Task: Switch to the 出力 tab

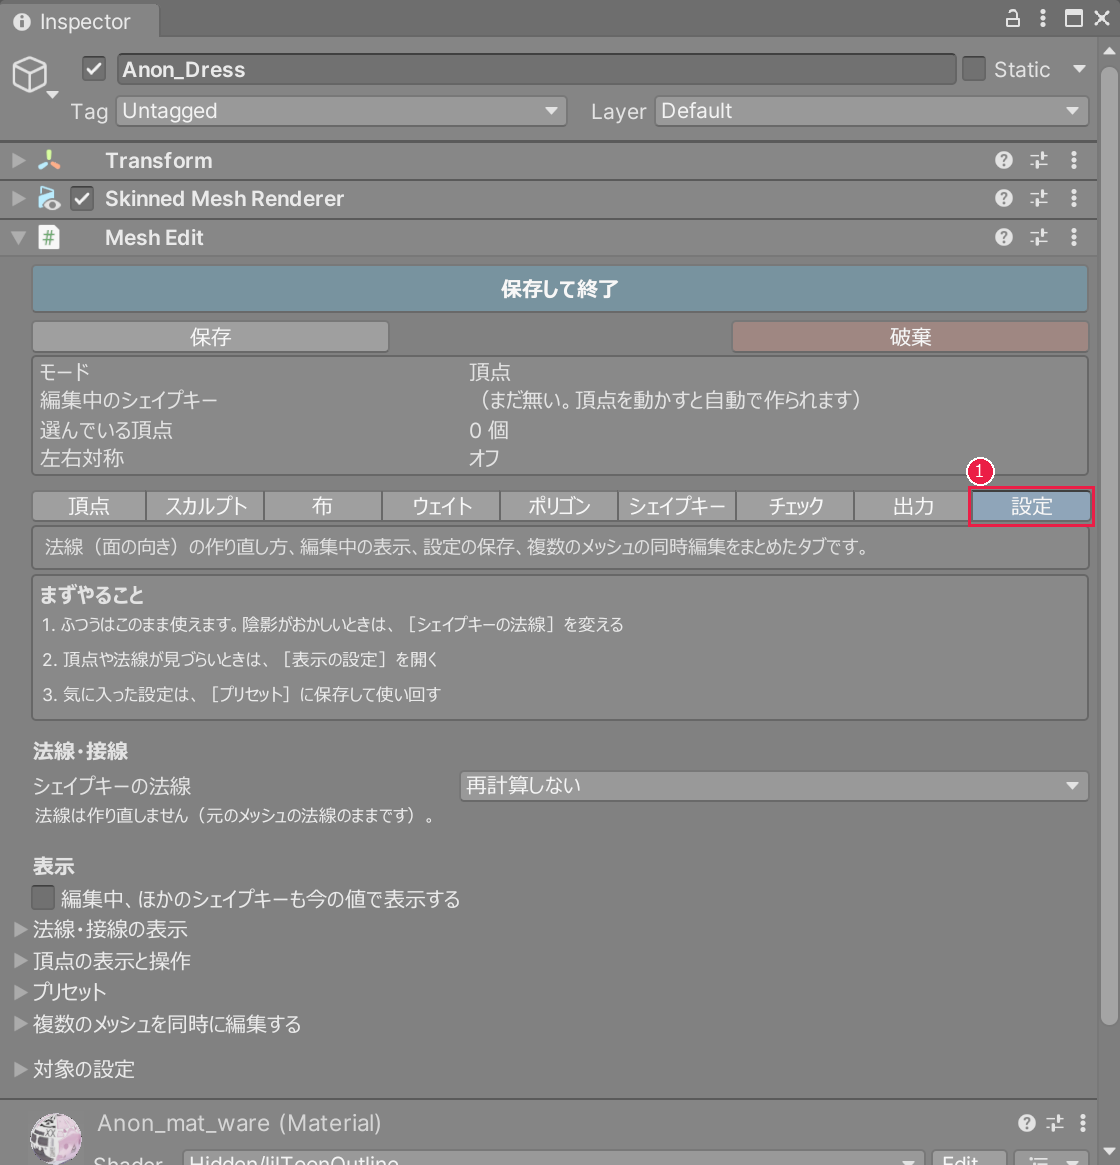Action: coord(913,506)
